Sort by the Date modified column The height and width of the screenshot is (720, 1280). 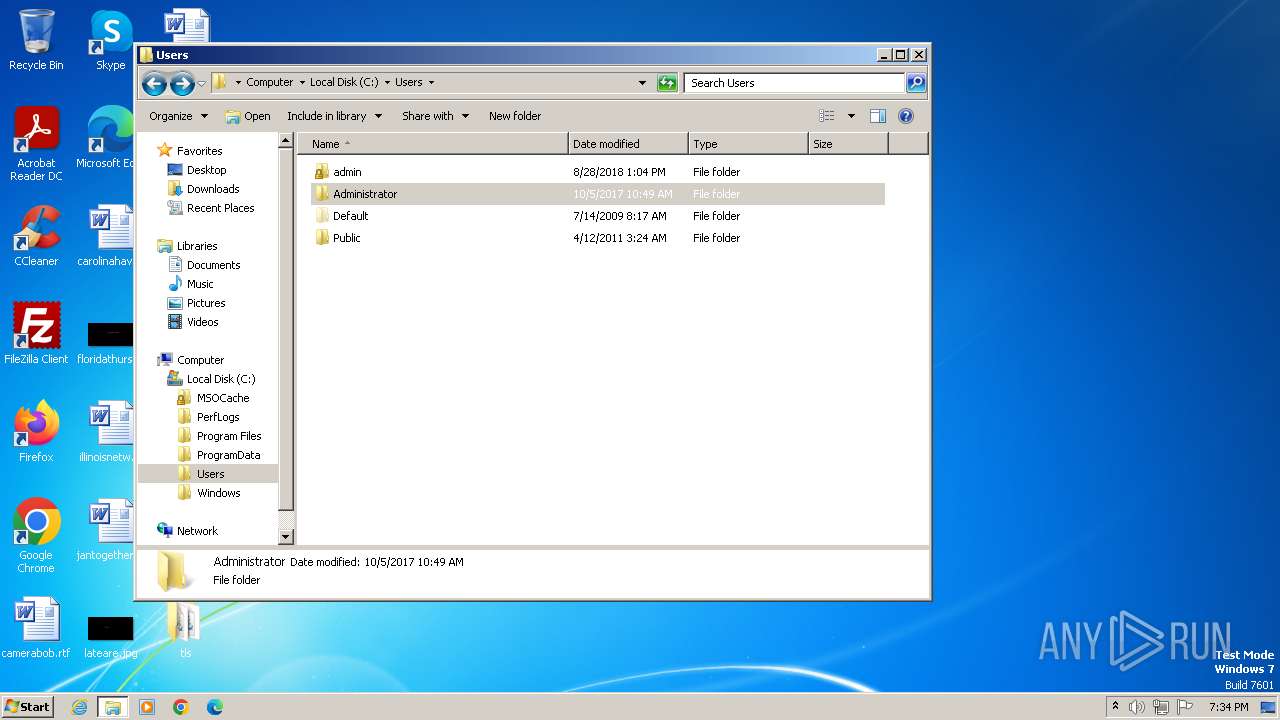coord(628,144)
